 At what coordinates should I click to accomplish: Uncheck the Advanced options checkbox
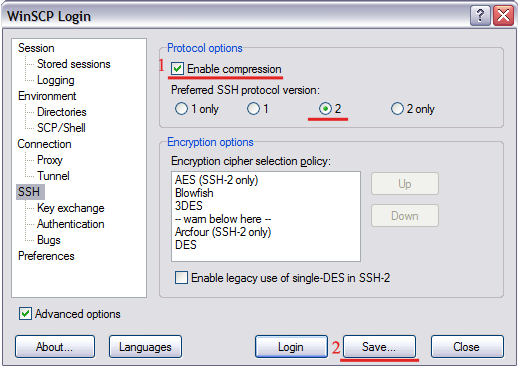click(x=25, y=314)
